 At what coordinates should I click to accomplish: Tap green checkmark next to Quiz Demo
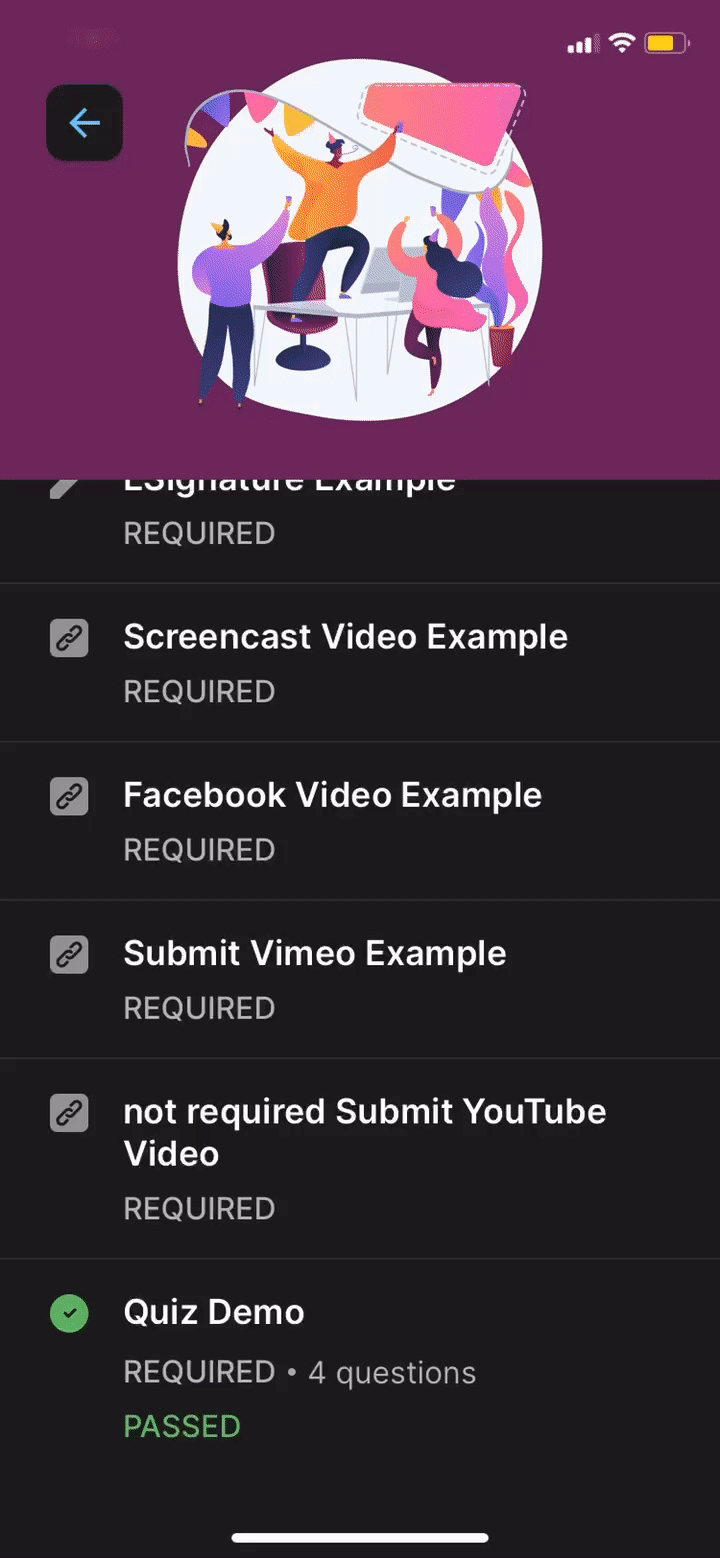tap(69, 1313)
